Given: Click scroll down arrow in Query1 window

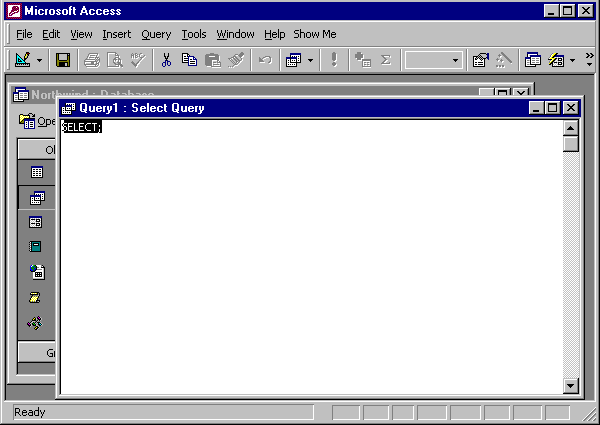Looking at the screenshot, I should [x=571, y=386].
